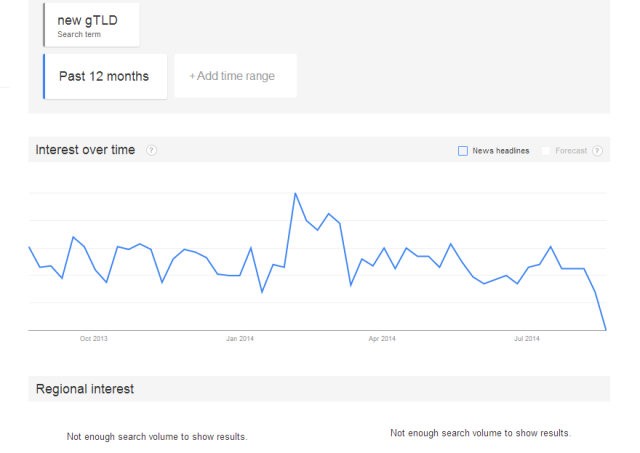Click help icon beside Interest over time

tap(152, 150)
